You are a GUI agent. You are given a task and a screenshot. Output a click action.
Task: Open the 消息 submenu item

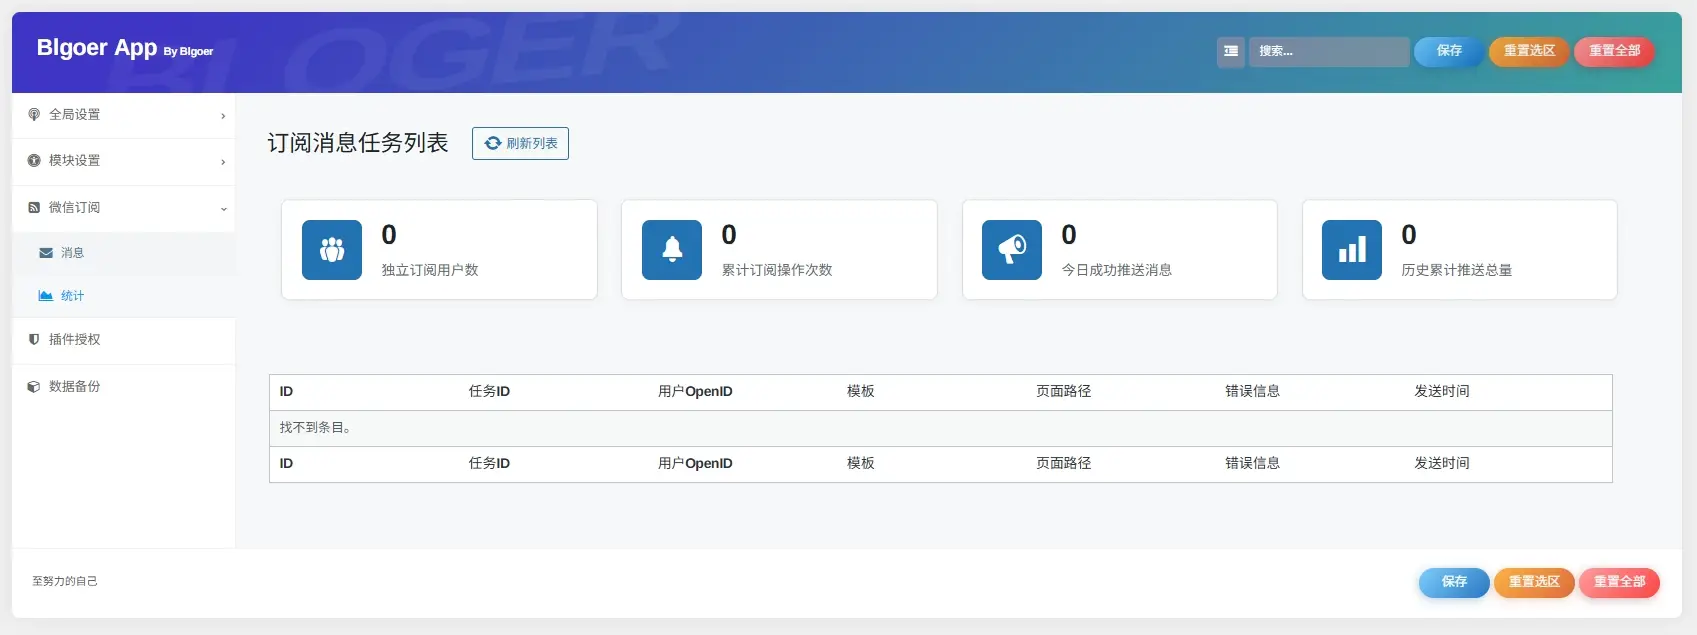coord(124,253)
